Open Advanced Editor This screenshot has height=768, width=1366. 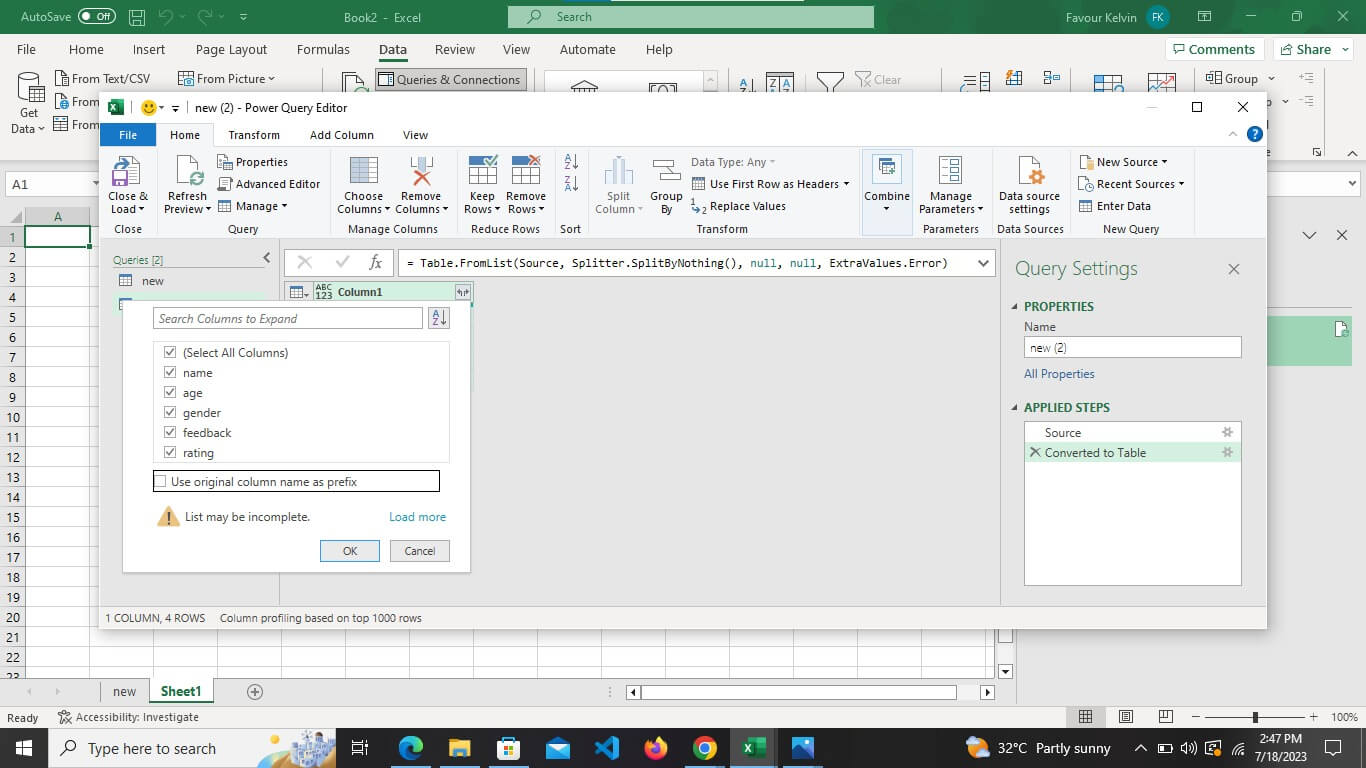pos(269,184)
